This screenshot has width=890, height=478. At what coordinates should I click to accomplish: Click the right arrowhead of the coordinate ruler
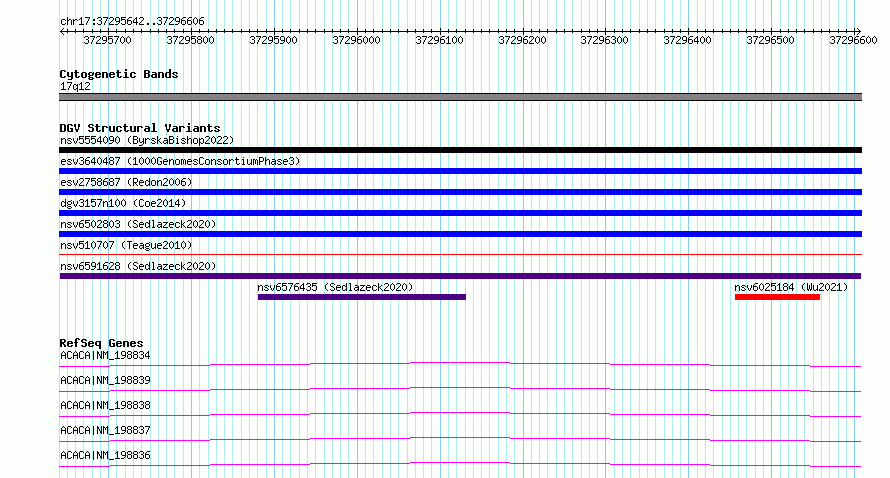tap(858, 31)
